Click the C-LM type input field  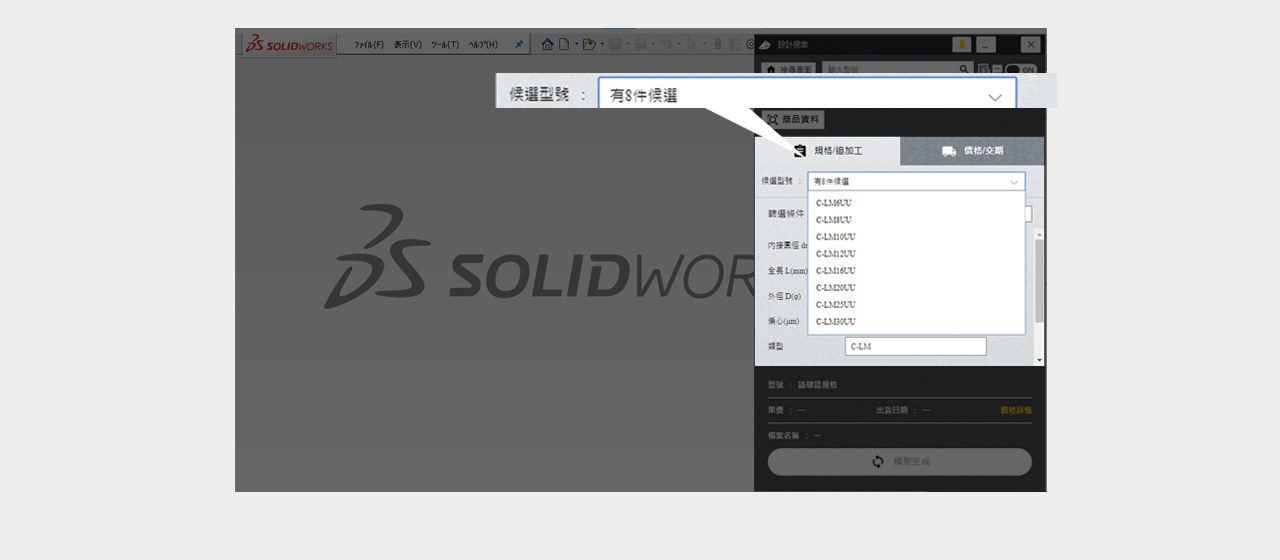click(x=915, y=346)
